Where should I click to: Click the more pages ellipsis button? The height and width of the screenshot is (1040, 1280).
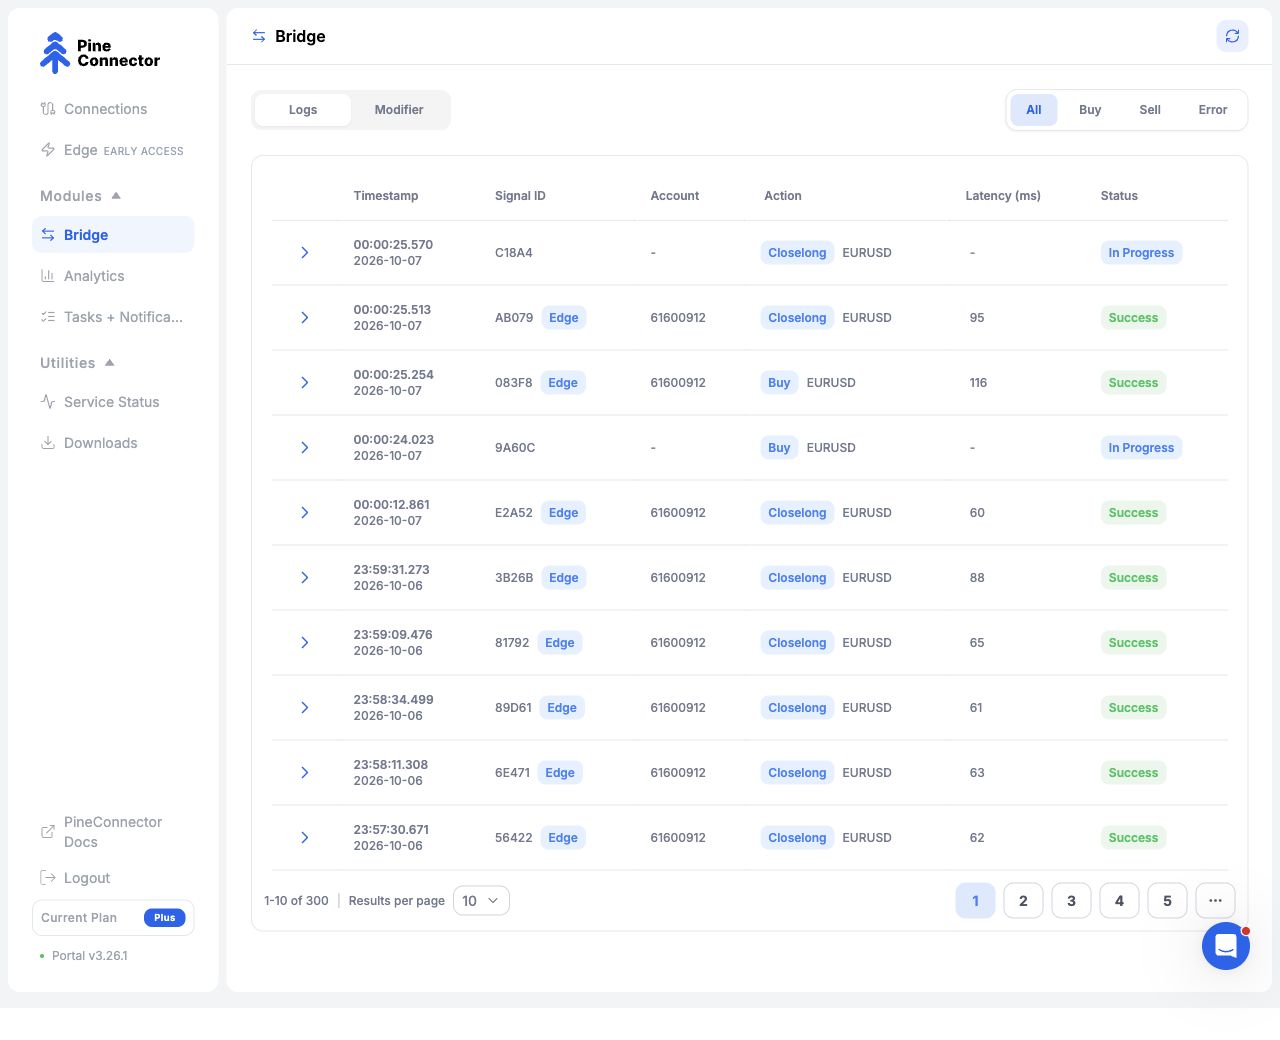[1215, 901]
